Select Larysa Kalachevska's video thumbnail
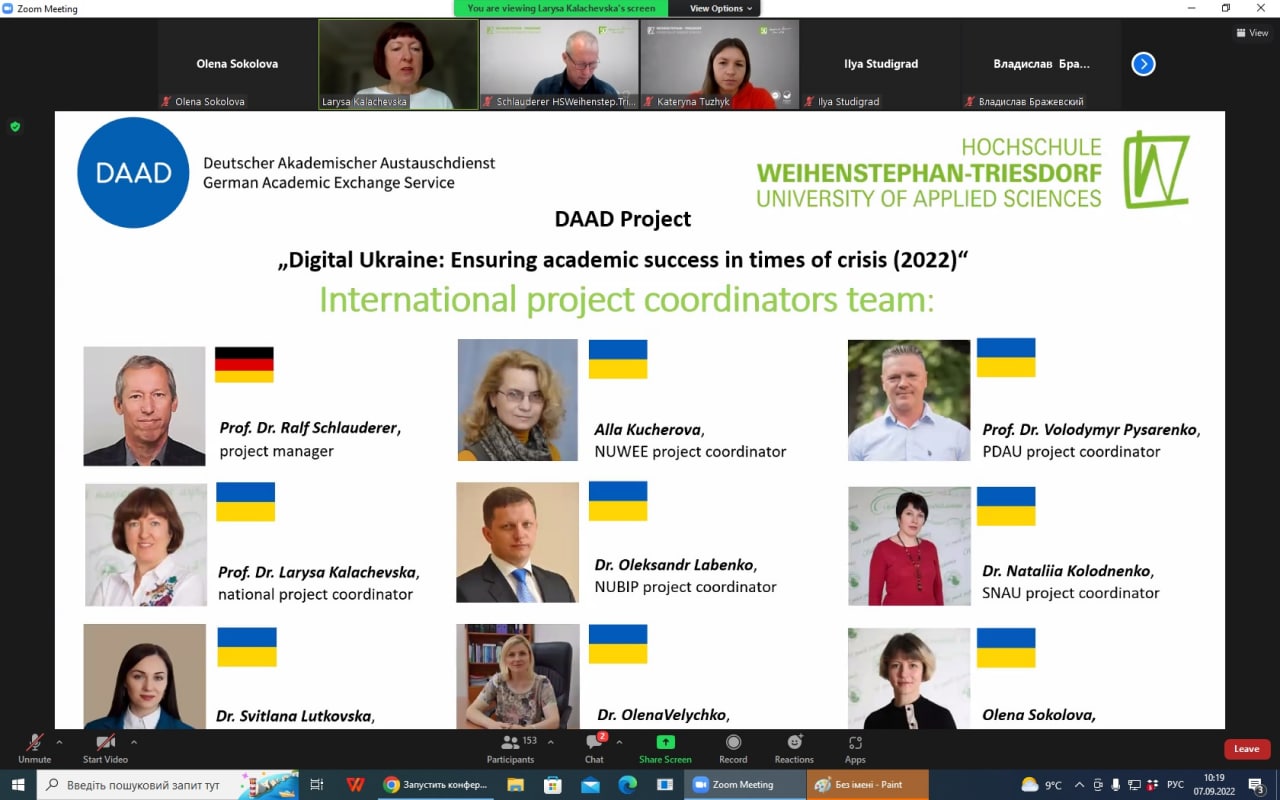 coord(398,64)
